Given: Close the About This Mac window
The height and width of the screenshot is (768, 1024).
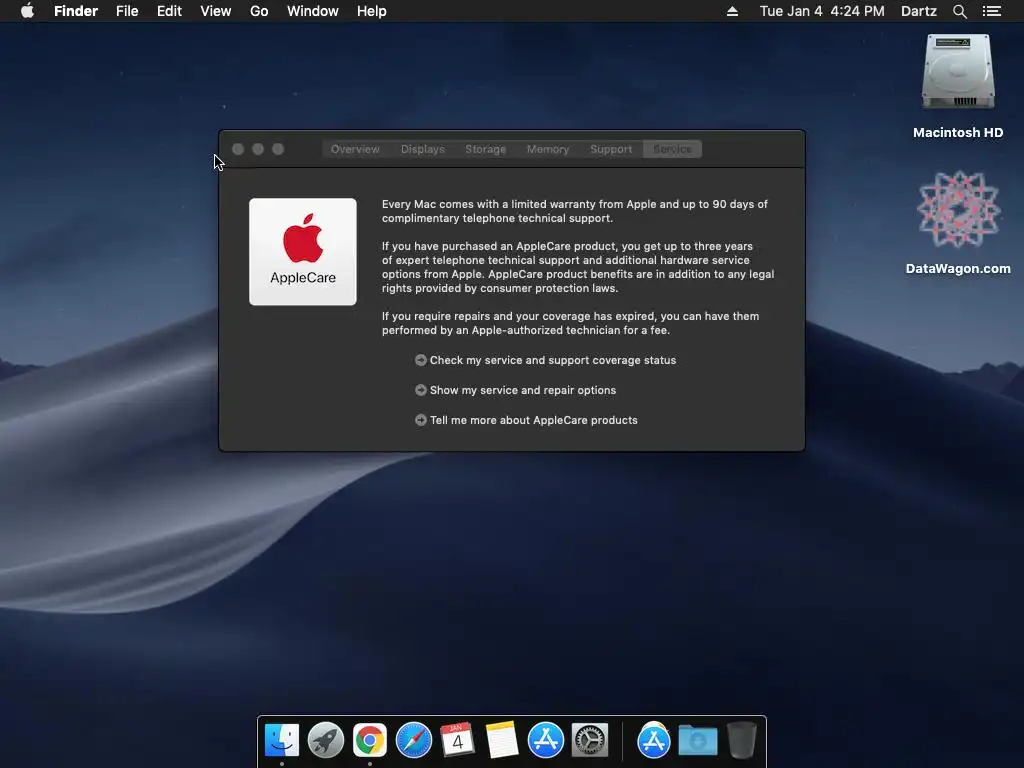Looking at the screenshot, I should pyautogui.click(x=238, y=149).
